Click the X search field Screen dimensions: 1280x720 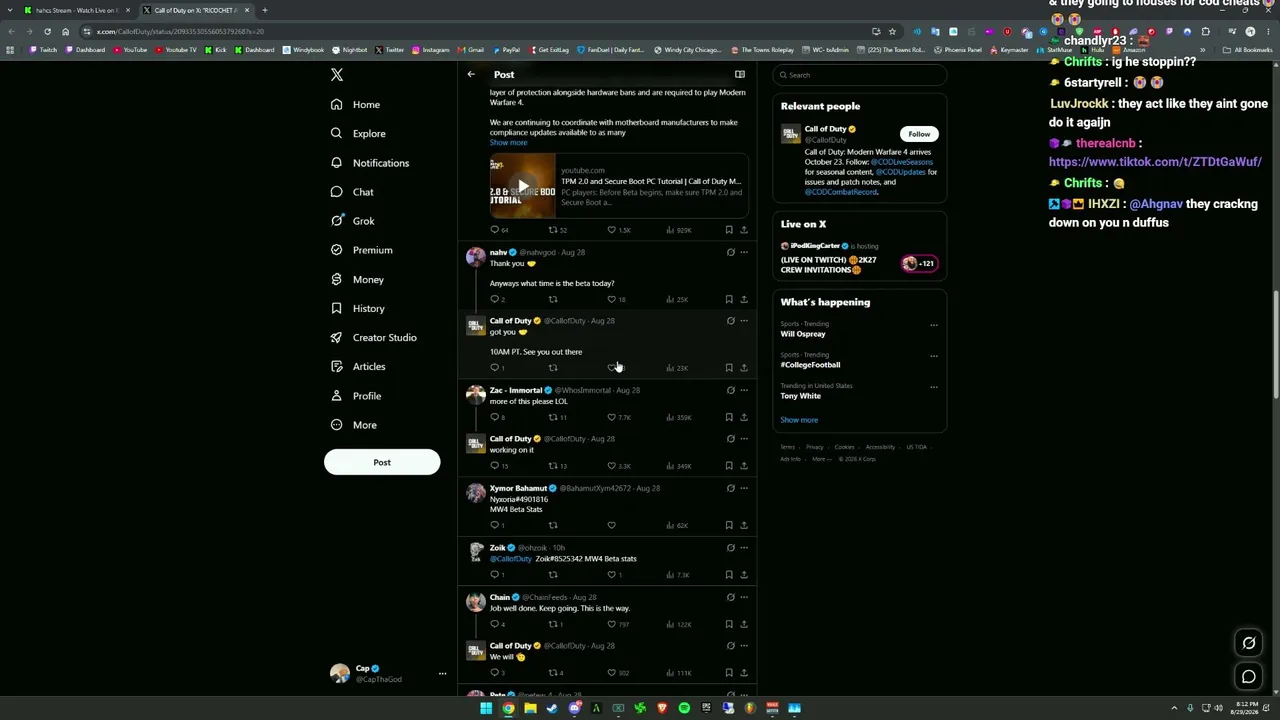859,75
